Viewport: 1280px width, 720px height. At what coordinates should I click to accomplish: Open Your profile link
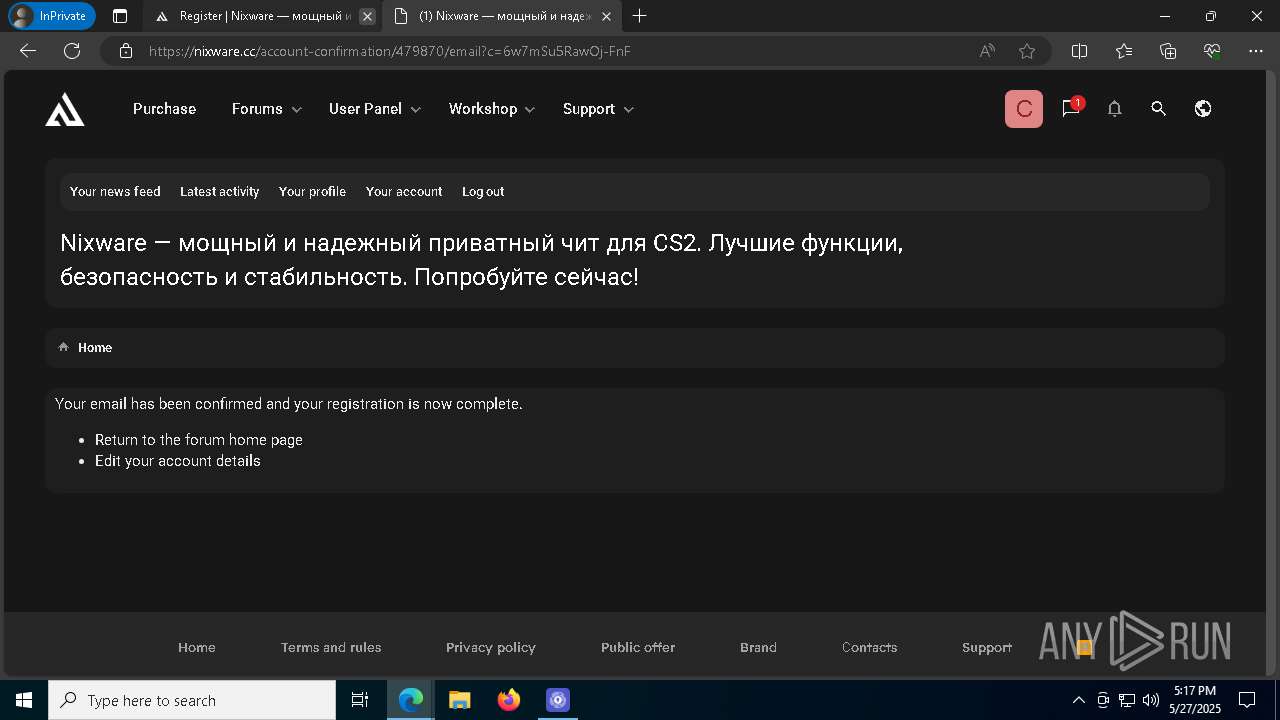coord(312,192)
